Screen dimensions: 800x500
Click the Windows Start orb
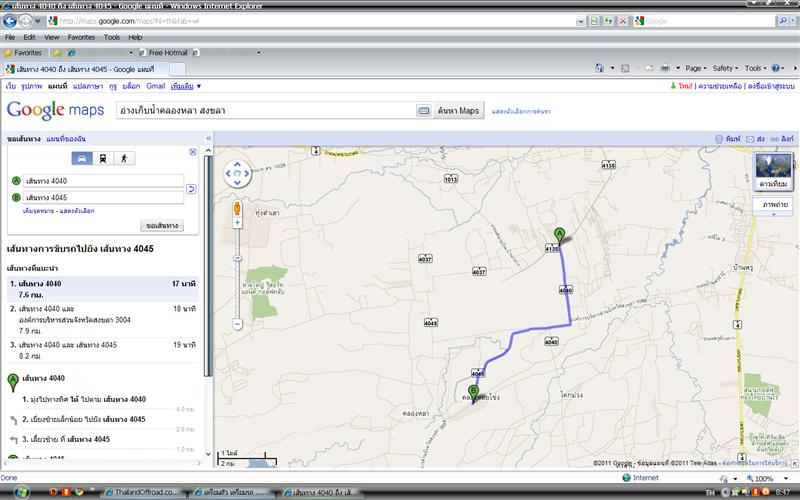[x=21, y=492]
